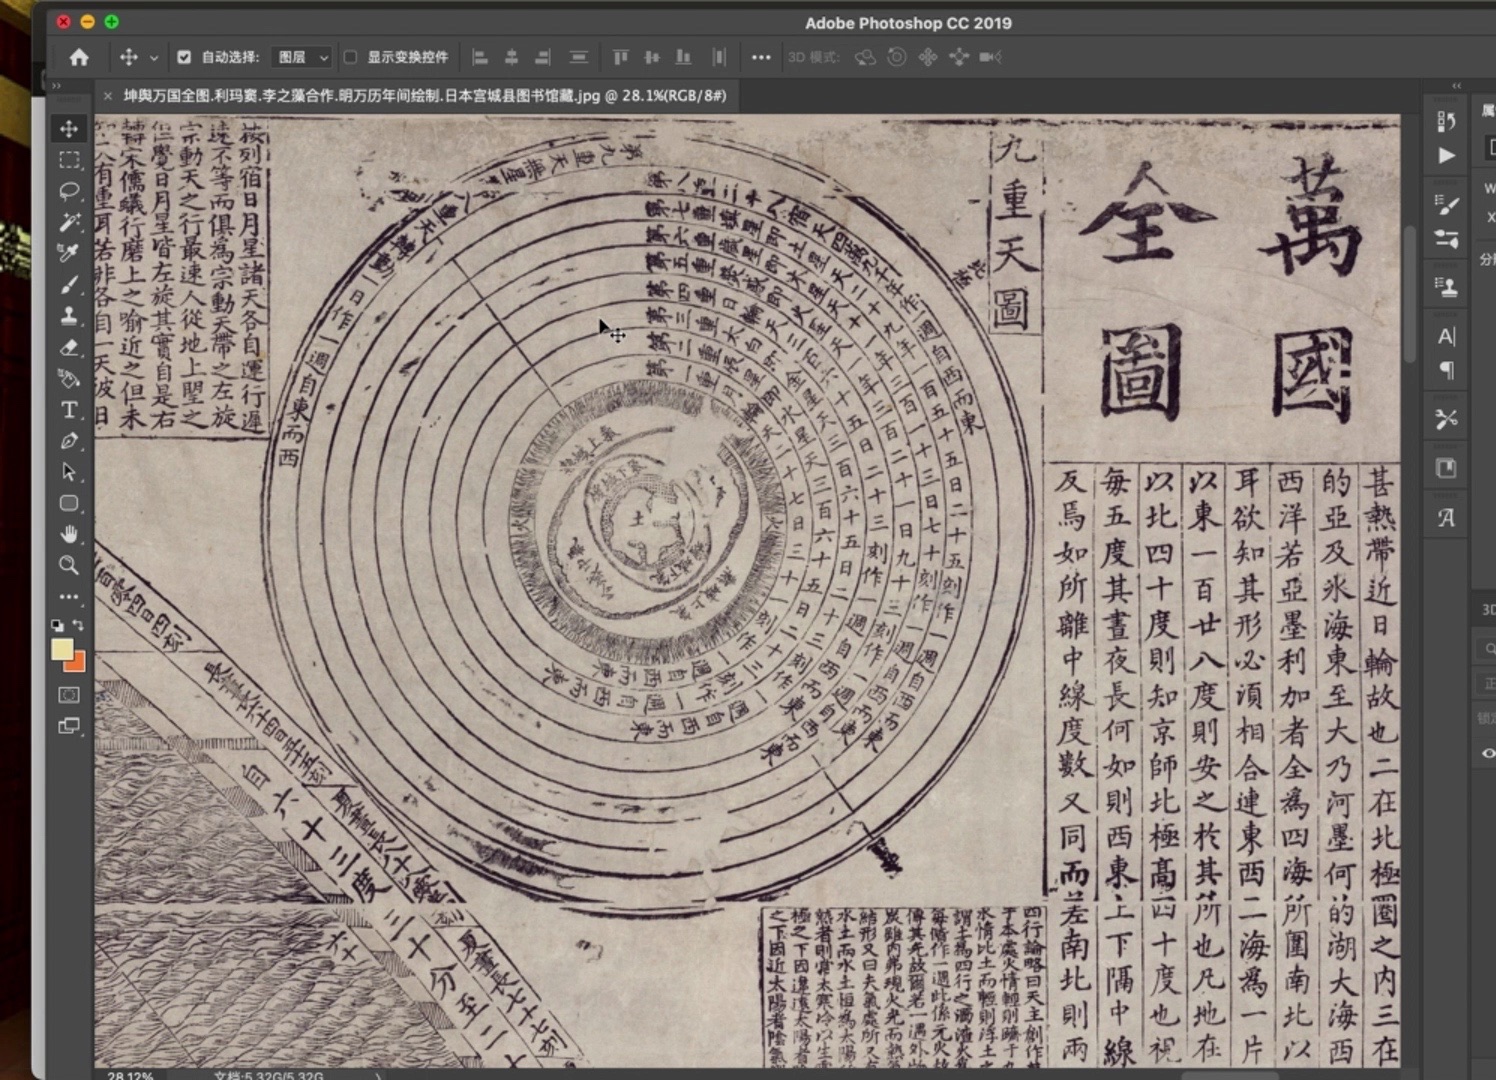Viewport: 1496px width, 1080px height.
Task: Click the 28.12% zoom level field
Action: 130,1076
